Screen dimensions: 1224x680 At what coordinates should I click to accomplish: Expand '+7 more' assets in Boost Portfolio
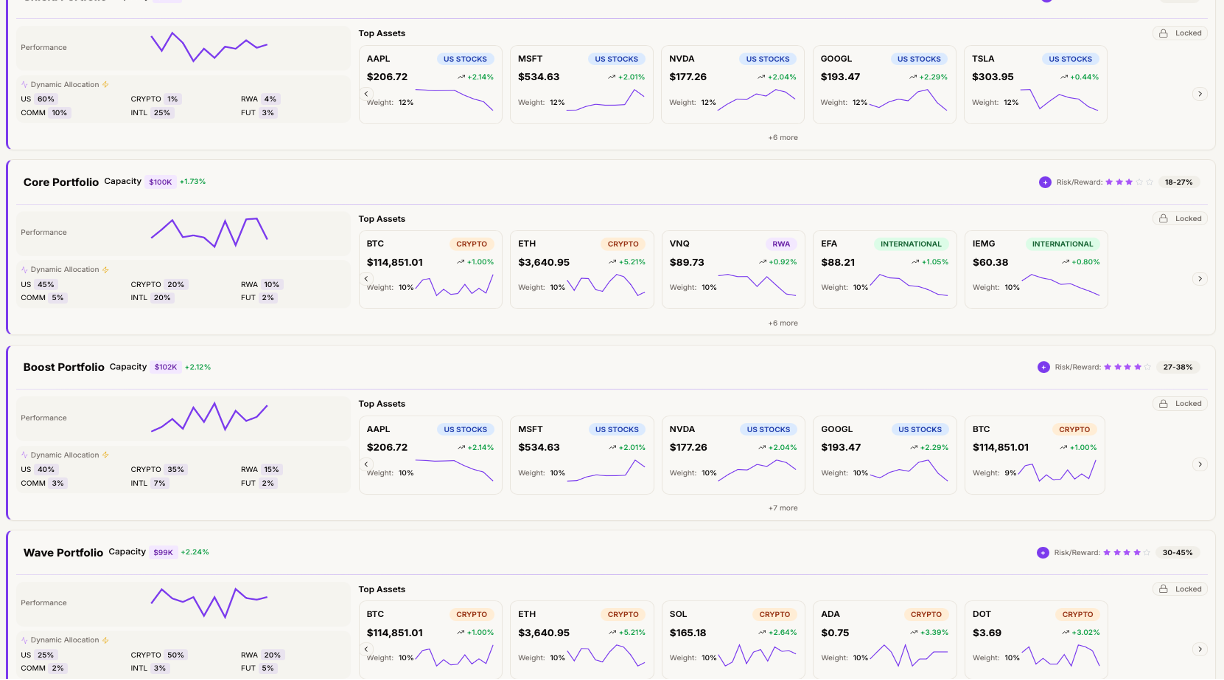point(783,508)
